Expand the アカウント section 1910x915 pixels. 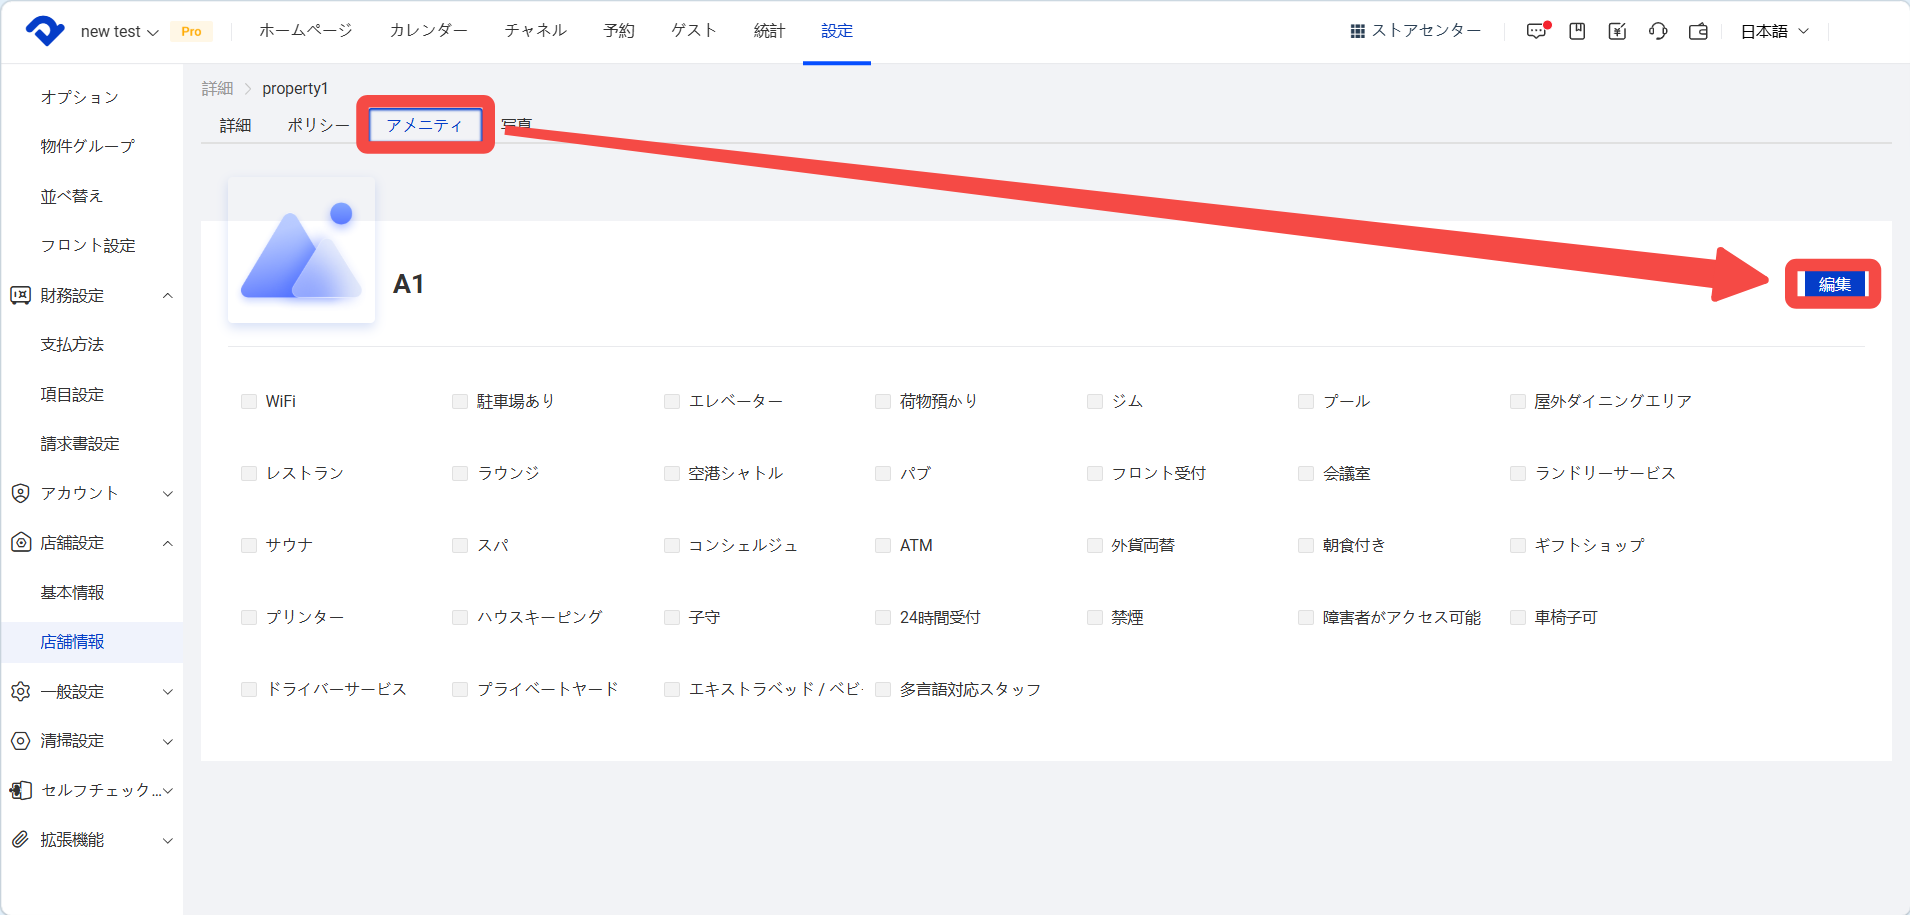click(x=168, y=493)
